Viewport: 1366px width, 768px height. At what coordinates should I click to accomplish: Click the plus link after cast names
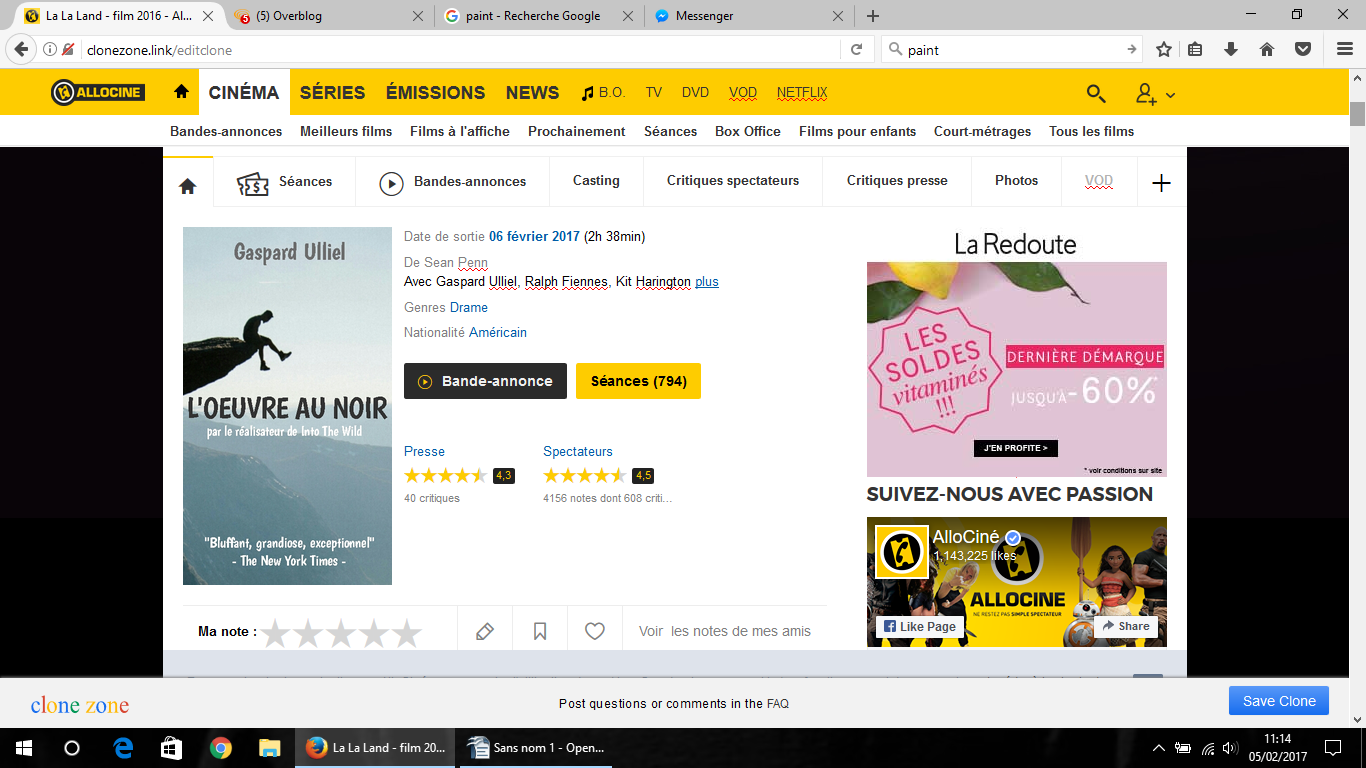(707, 282)
